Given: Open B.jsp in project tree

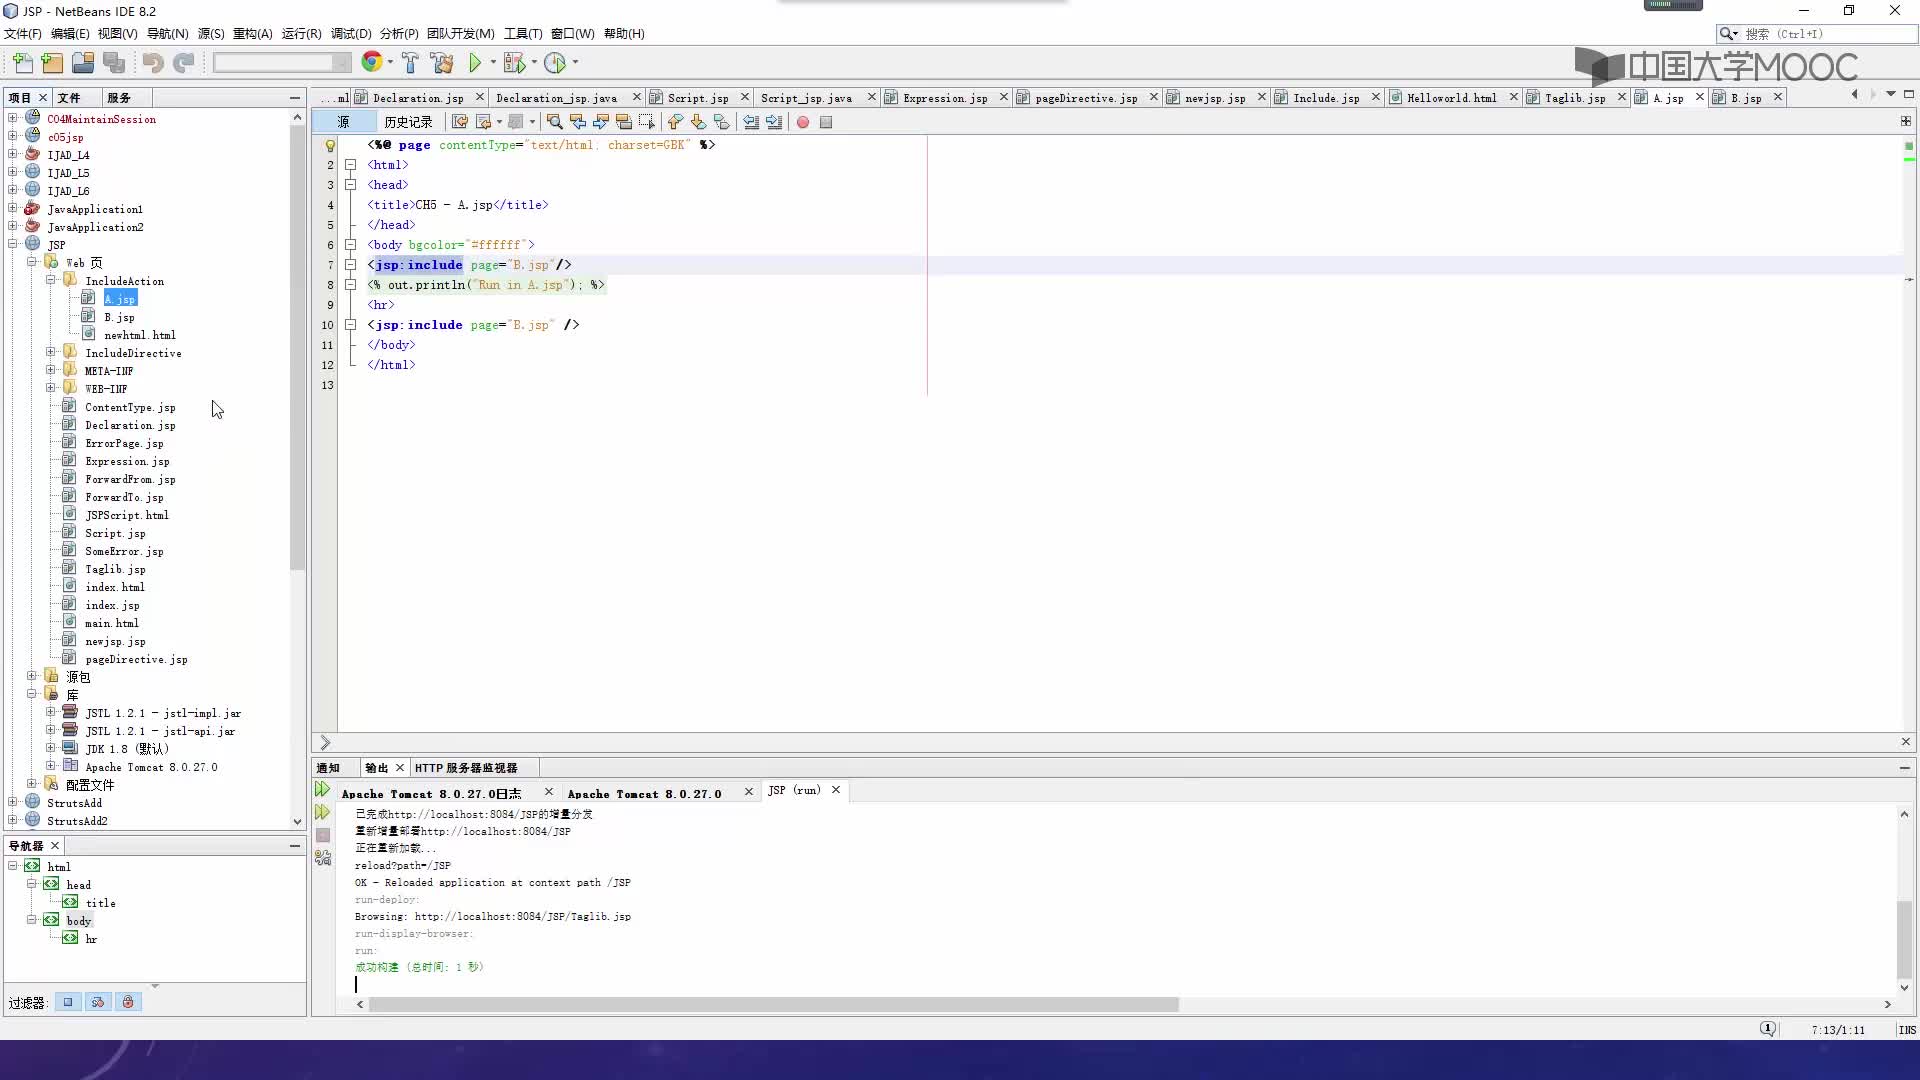Looking at the screenshot, I should coord(119,317).
